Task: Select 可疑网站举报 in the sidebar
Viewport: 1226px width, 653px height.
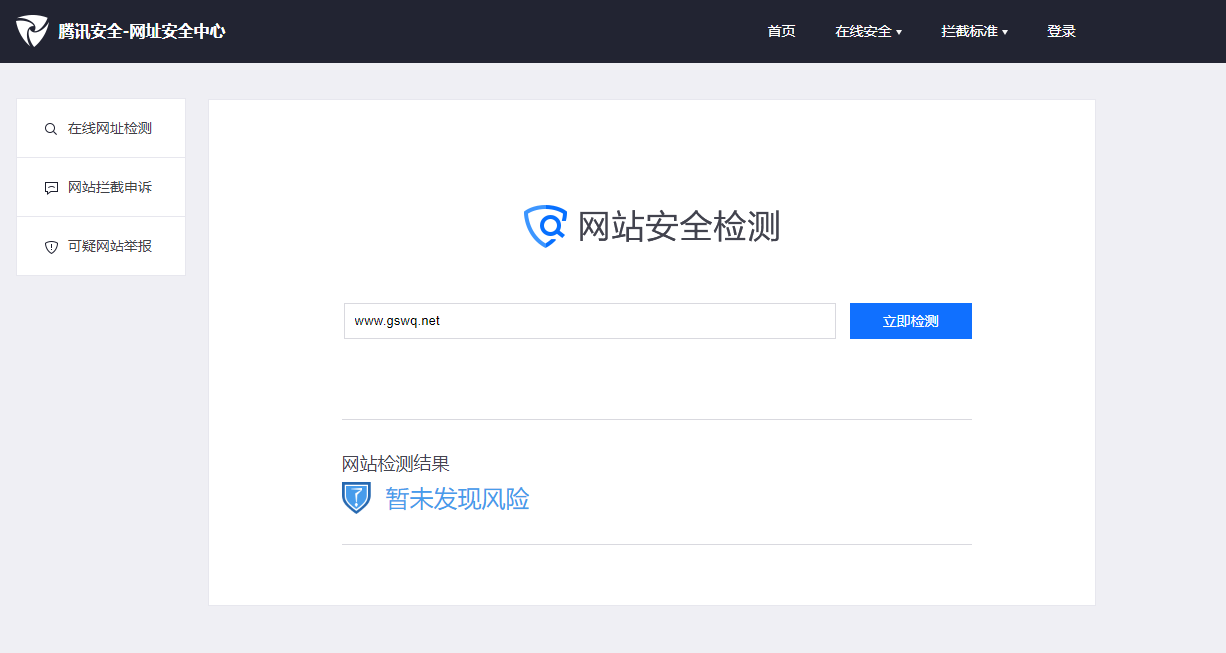Action: [x=101, y=246]
